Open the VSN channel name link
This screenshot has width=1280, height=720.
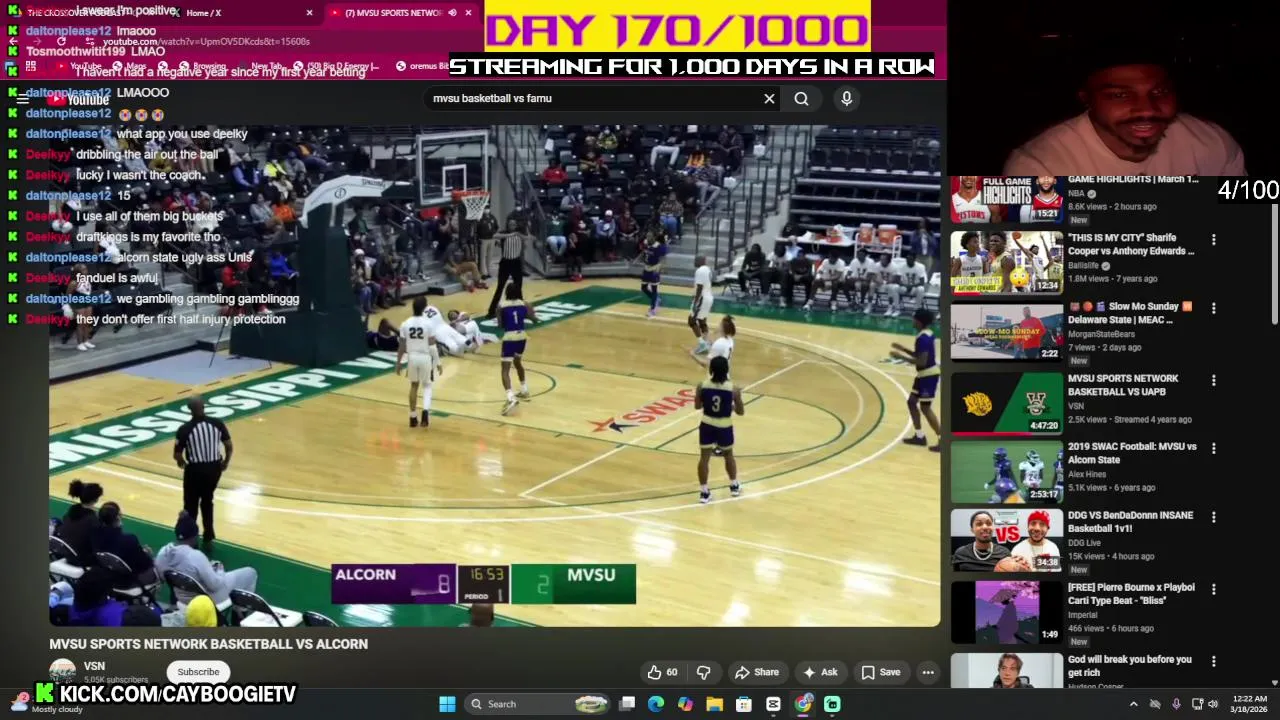click(94, 666)
